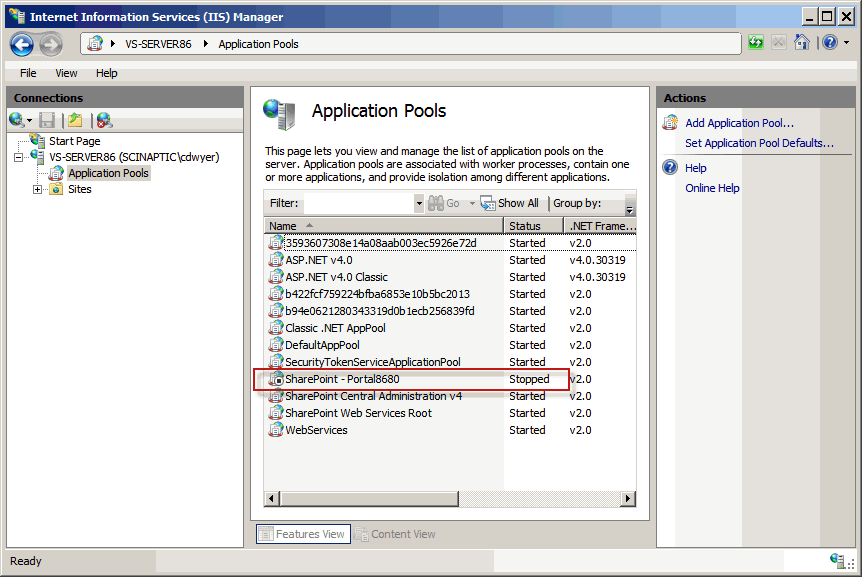Screen dimensions: 862x577
Task: Open the help dropdown arrow in toolbar
Action: tap(847, 42)
